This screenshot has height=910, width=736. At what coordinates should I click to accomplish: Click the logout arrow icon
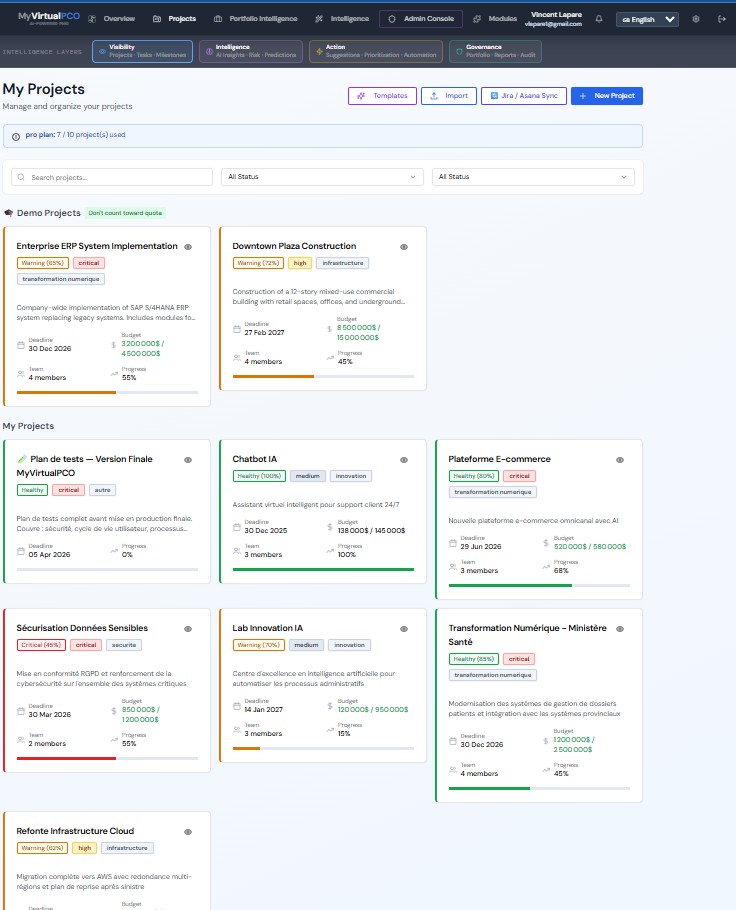pos(721,19)
